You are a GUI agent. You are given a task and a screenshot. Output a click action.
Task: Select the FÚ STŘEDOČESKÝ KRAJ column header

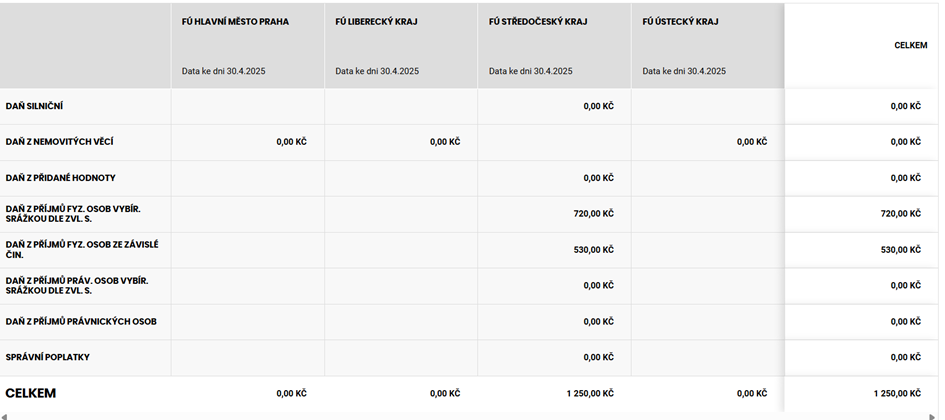click(x=538, y=22)
